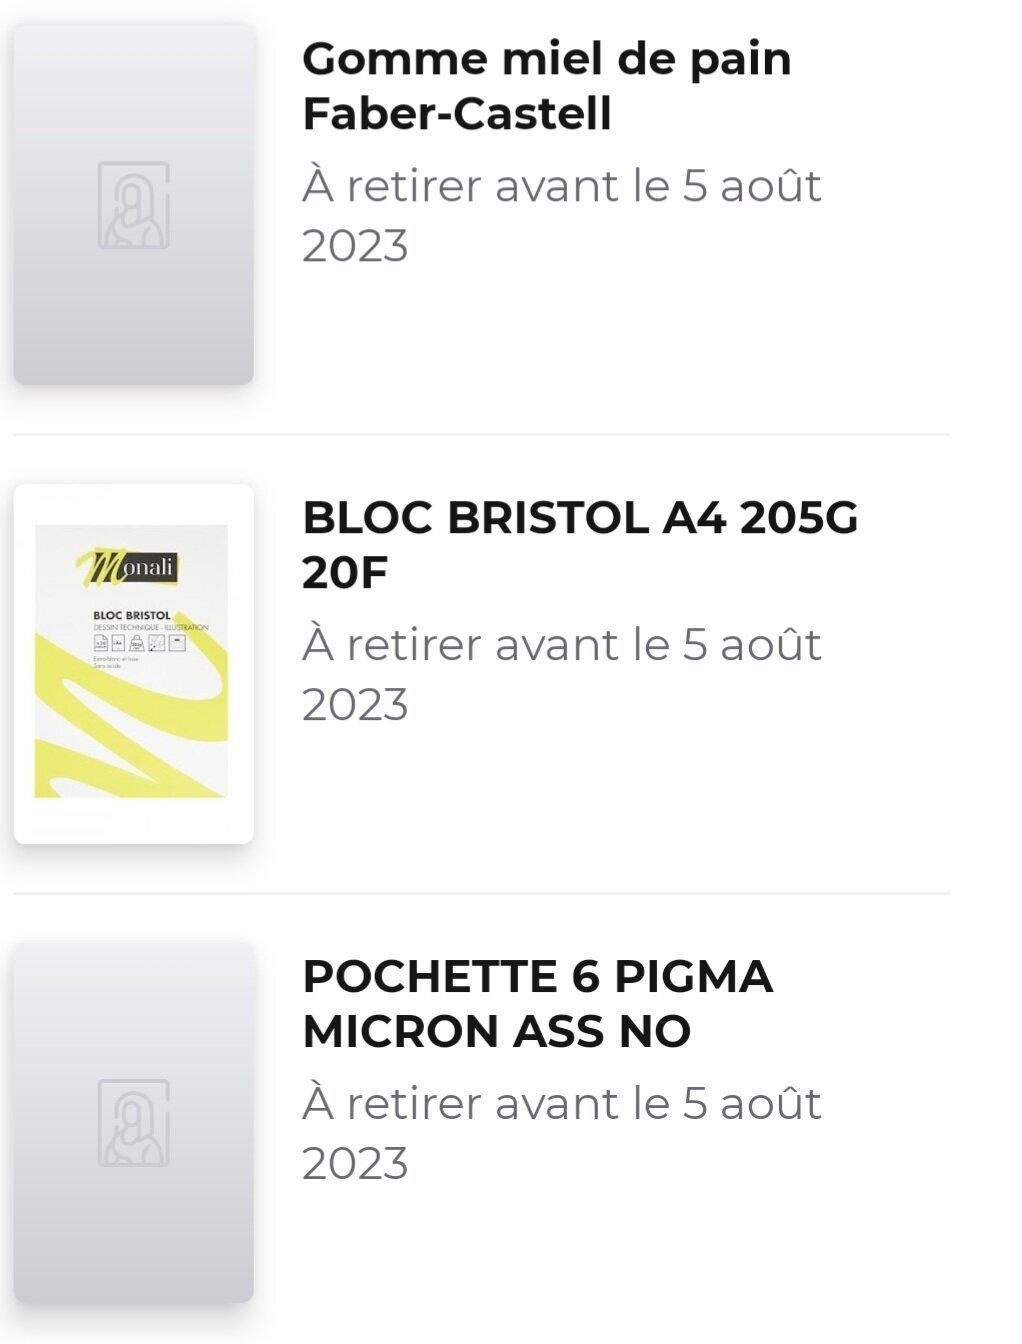Click the Monali logo on the Bristol pad
Viewport: 1022px width, 1344px height.
pos(127,568)
